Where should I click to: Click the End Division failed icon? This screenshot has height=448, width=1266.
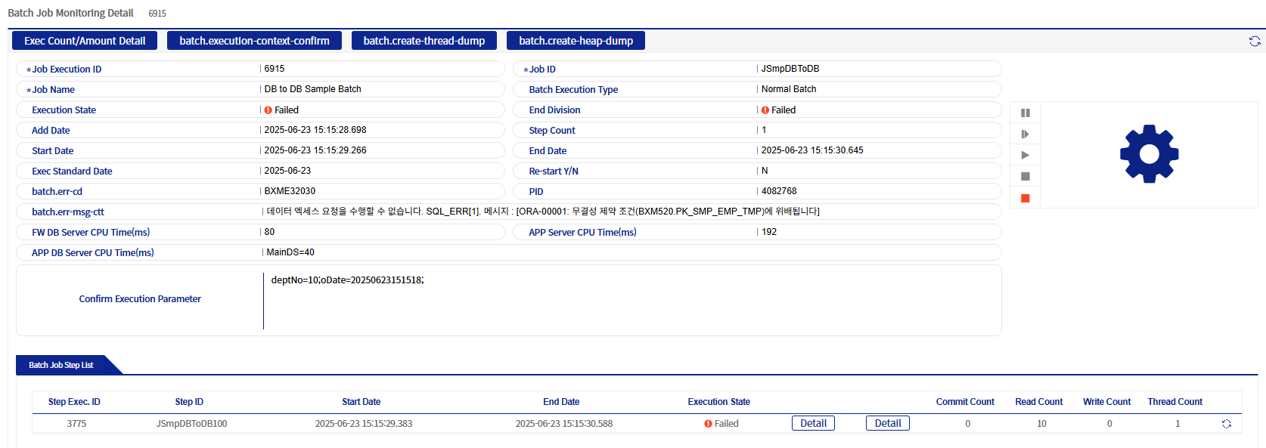coord(765,110)
